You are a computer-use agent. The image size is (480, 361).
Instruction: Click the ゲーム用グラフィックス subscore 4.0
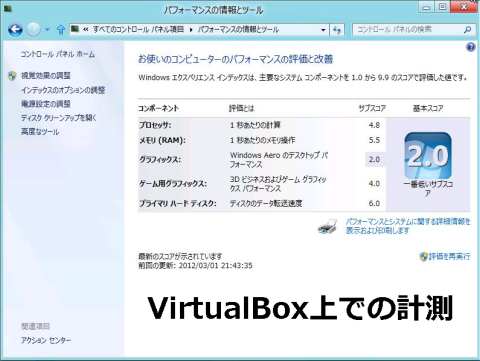374,184
